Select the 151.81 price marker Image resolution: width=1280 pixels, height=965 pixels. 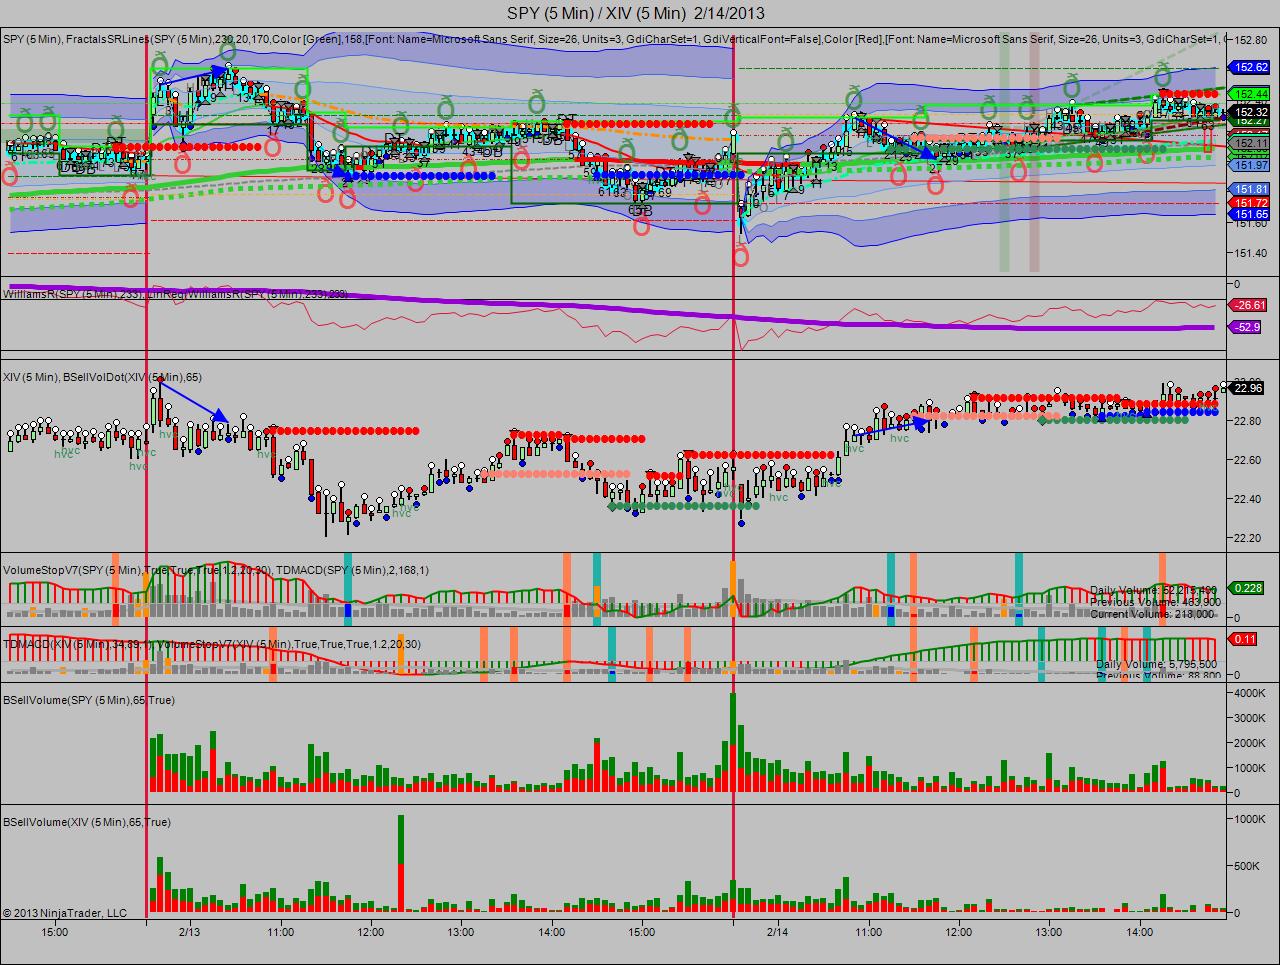click(x=1251, y=189)
